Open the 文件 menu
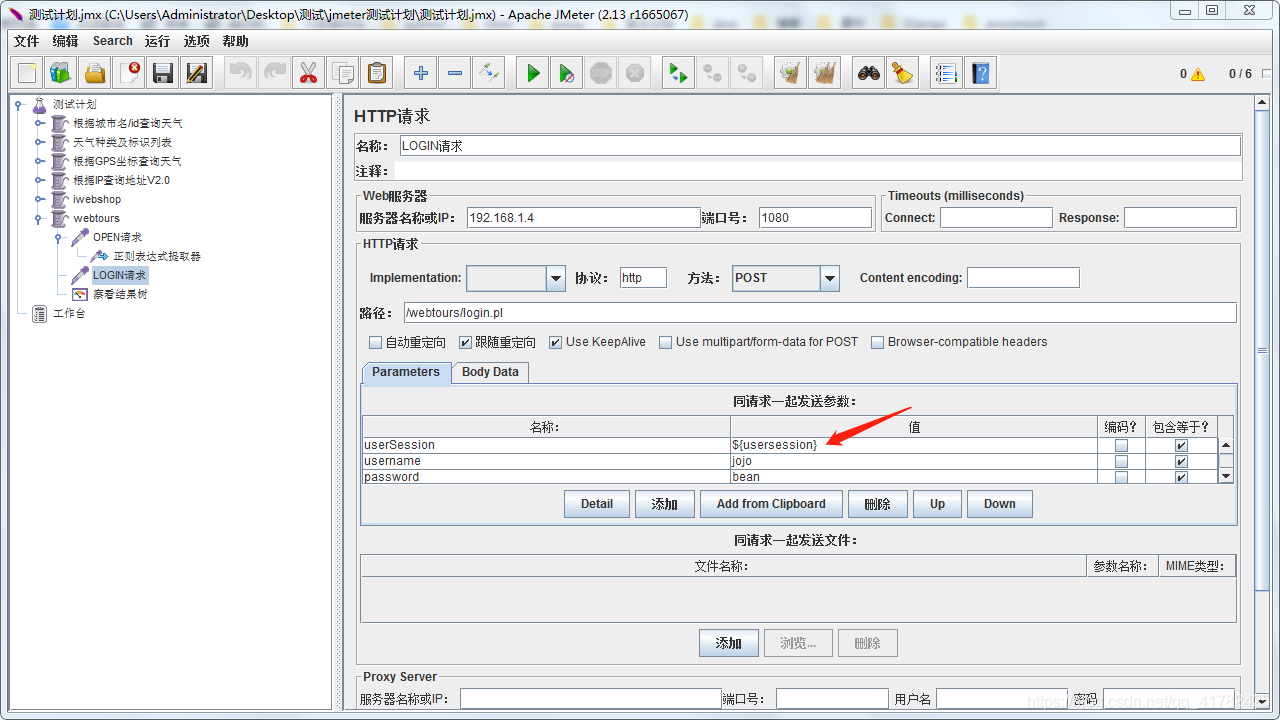This screenshot has height=720, width=1280. (27, 41)
